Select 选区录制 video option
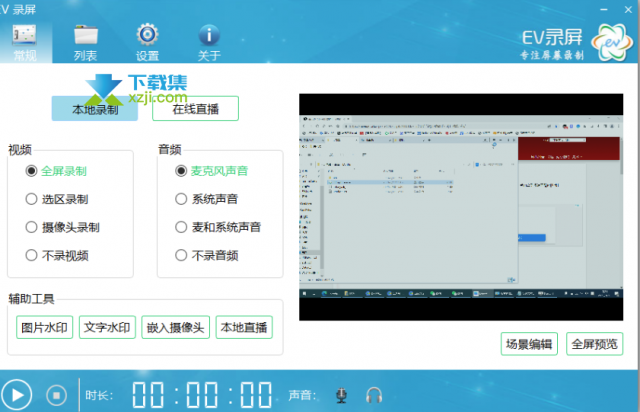 (x=57, y=199)
